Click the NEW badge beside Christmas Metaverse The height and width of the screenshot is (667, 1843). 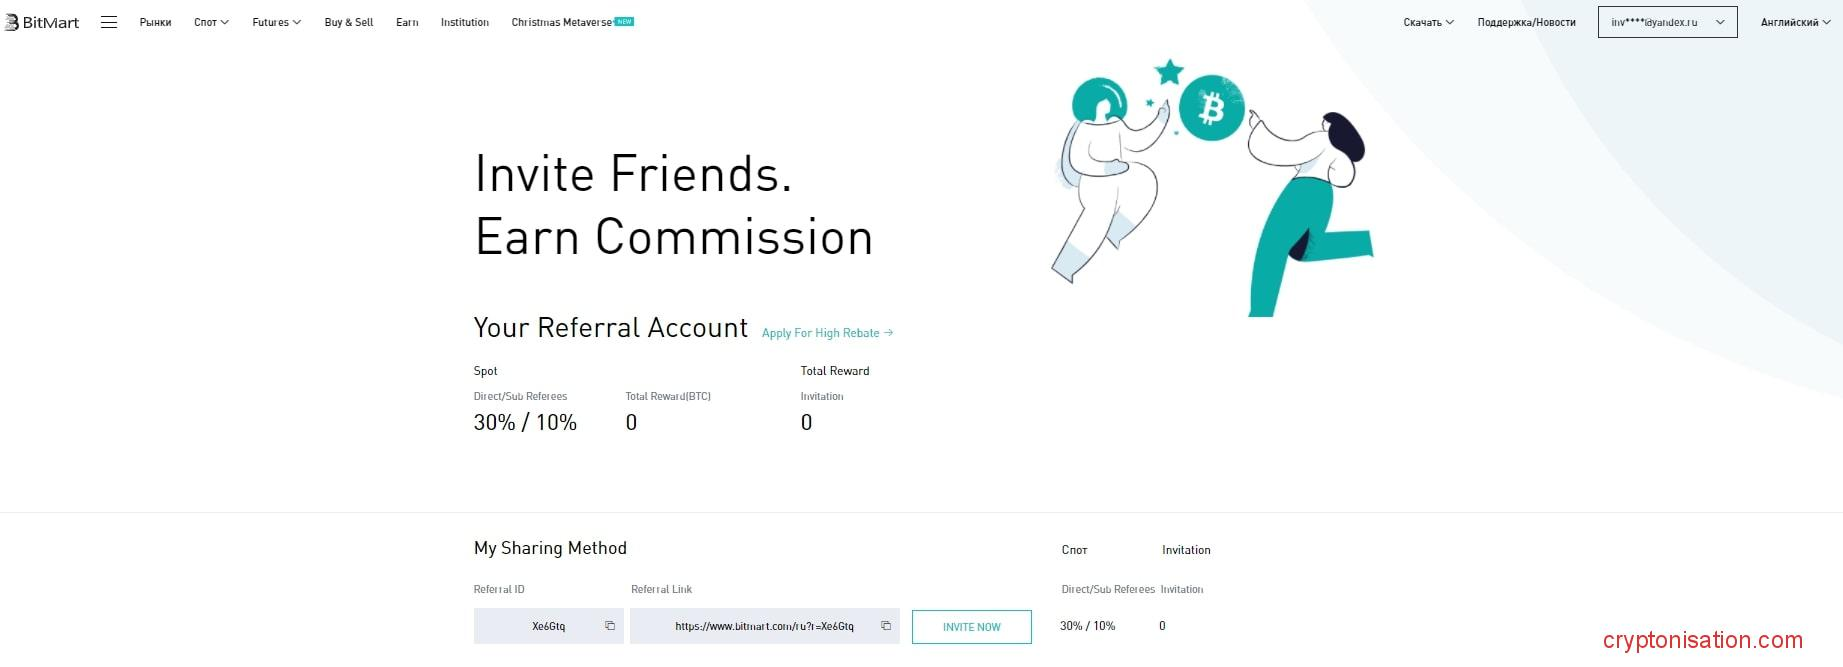pyautogui.click(x=625, y=21)
